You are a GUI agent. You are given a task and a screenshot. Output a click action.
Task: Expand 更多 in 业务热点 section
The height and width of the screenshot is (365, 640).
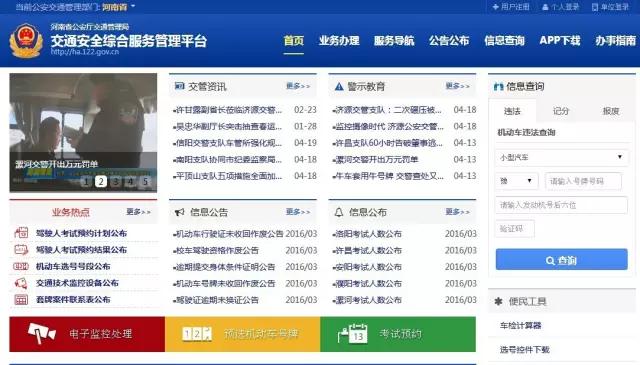click(x=138, y=212)
